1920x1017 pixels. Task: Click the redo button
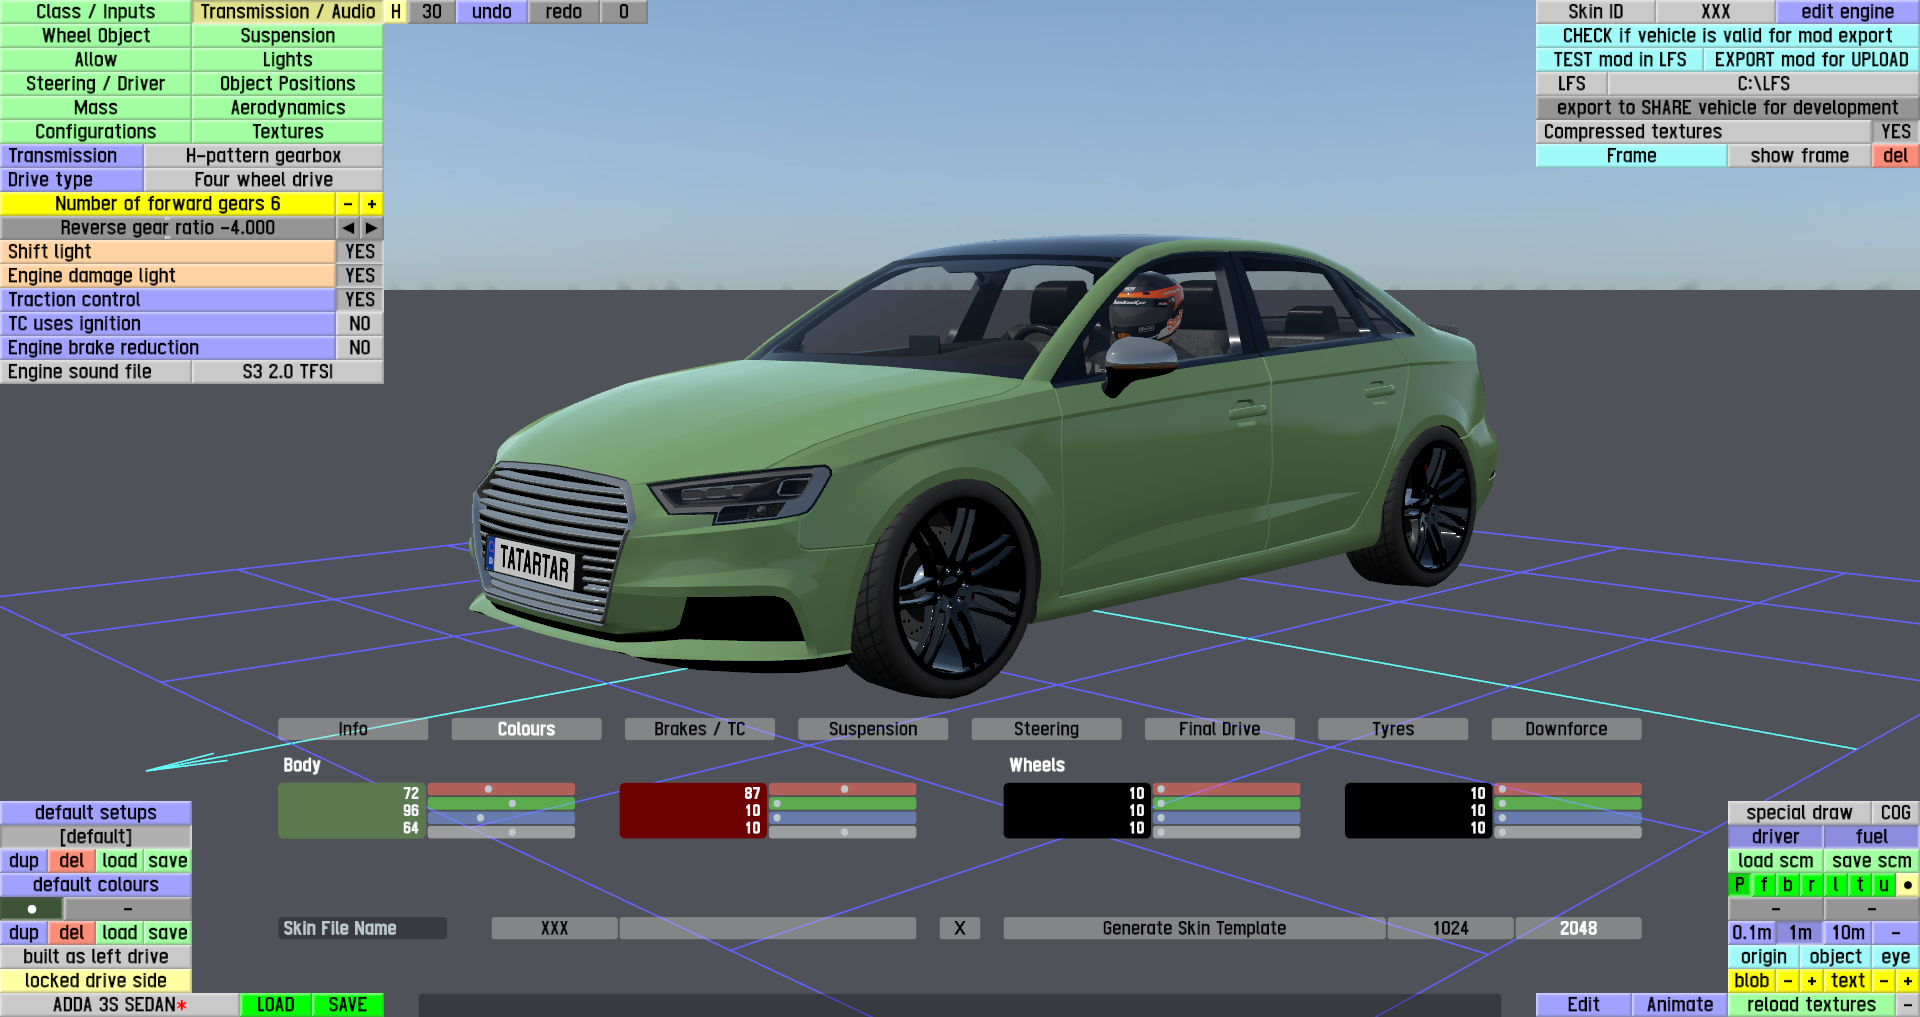[x=564, y=12]
